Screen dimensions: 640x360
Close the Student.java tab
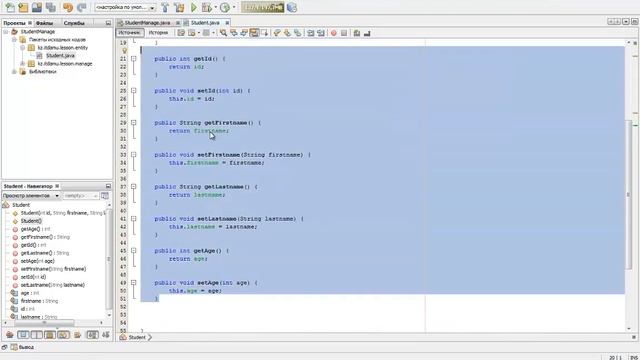(227, 23)
